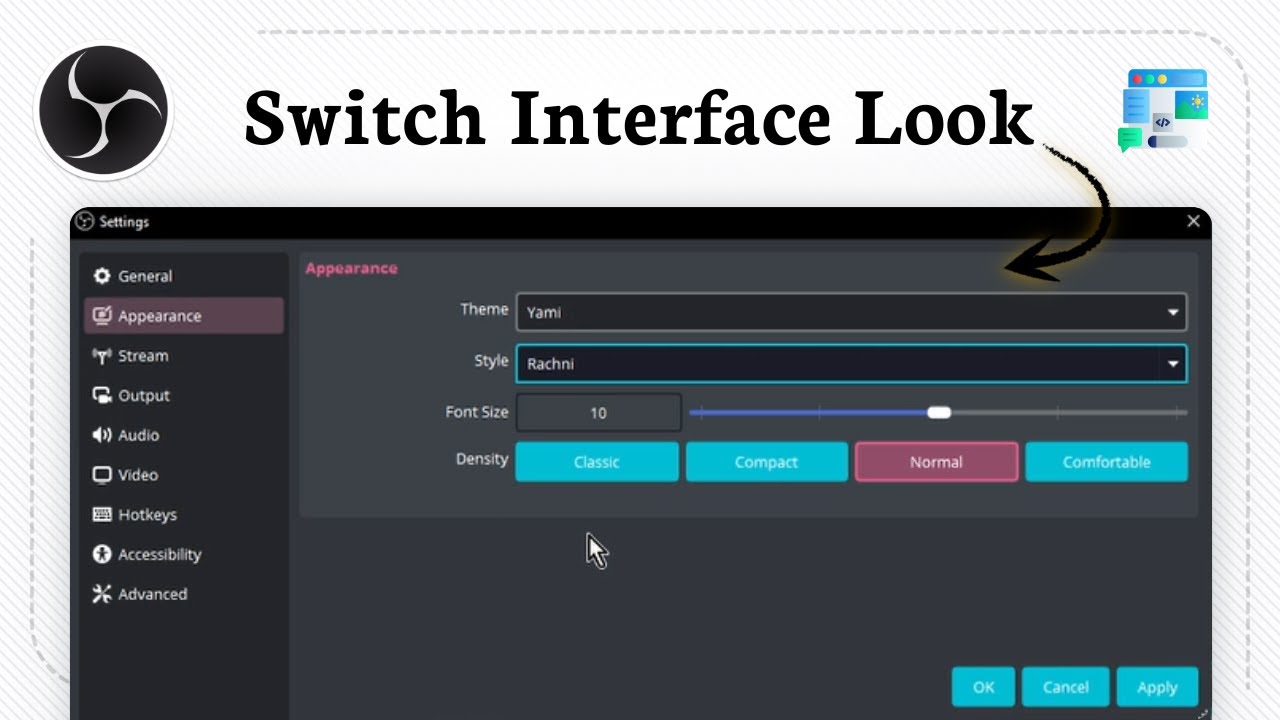Click the Stream antenna icon

point(101,356)
